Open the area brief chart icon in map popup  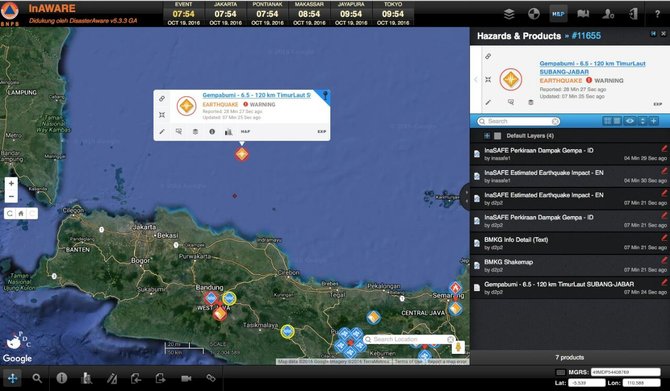click(229, 132)
